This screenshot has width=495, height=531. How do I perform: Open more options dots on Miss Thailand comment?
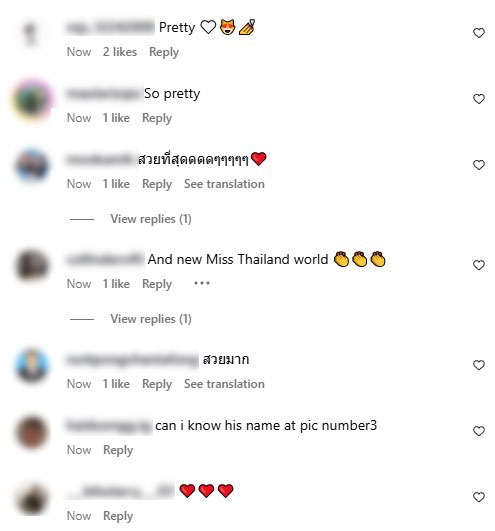[x=202, y=283]
